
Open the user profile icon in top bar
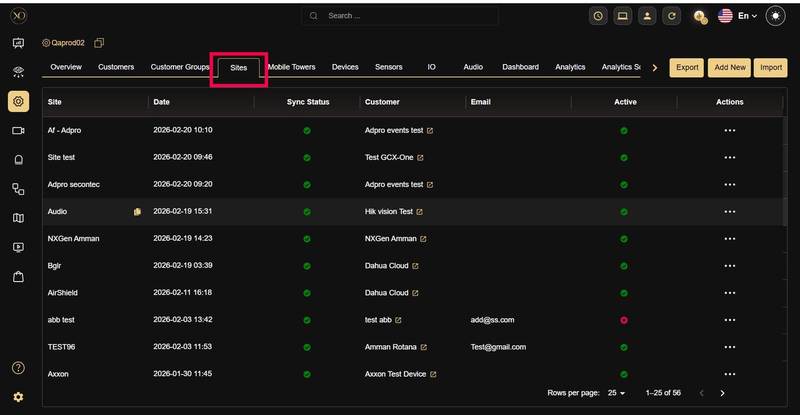(x=647, y=16)
